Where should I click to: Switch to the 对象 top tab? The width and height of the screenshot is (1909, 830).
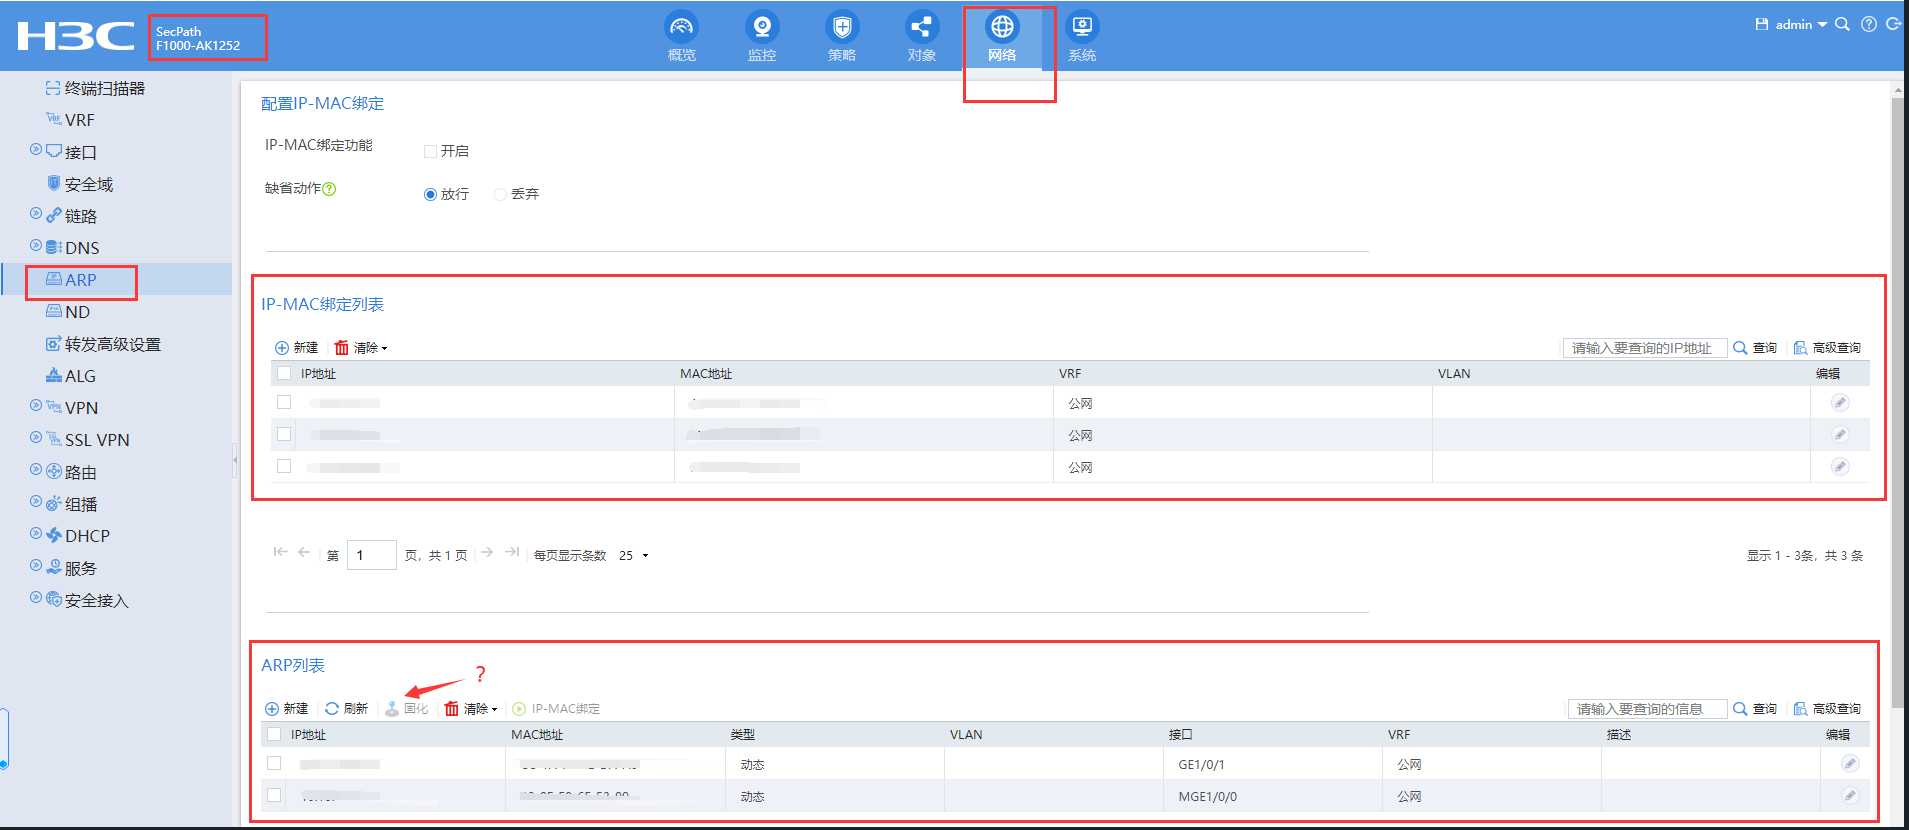[922, 36]
